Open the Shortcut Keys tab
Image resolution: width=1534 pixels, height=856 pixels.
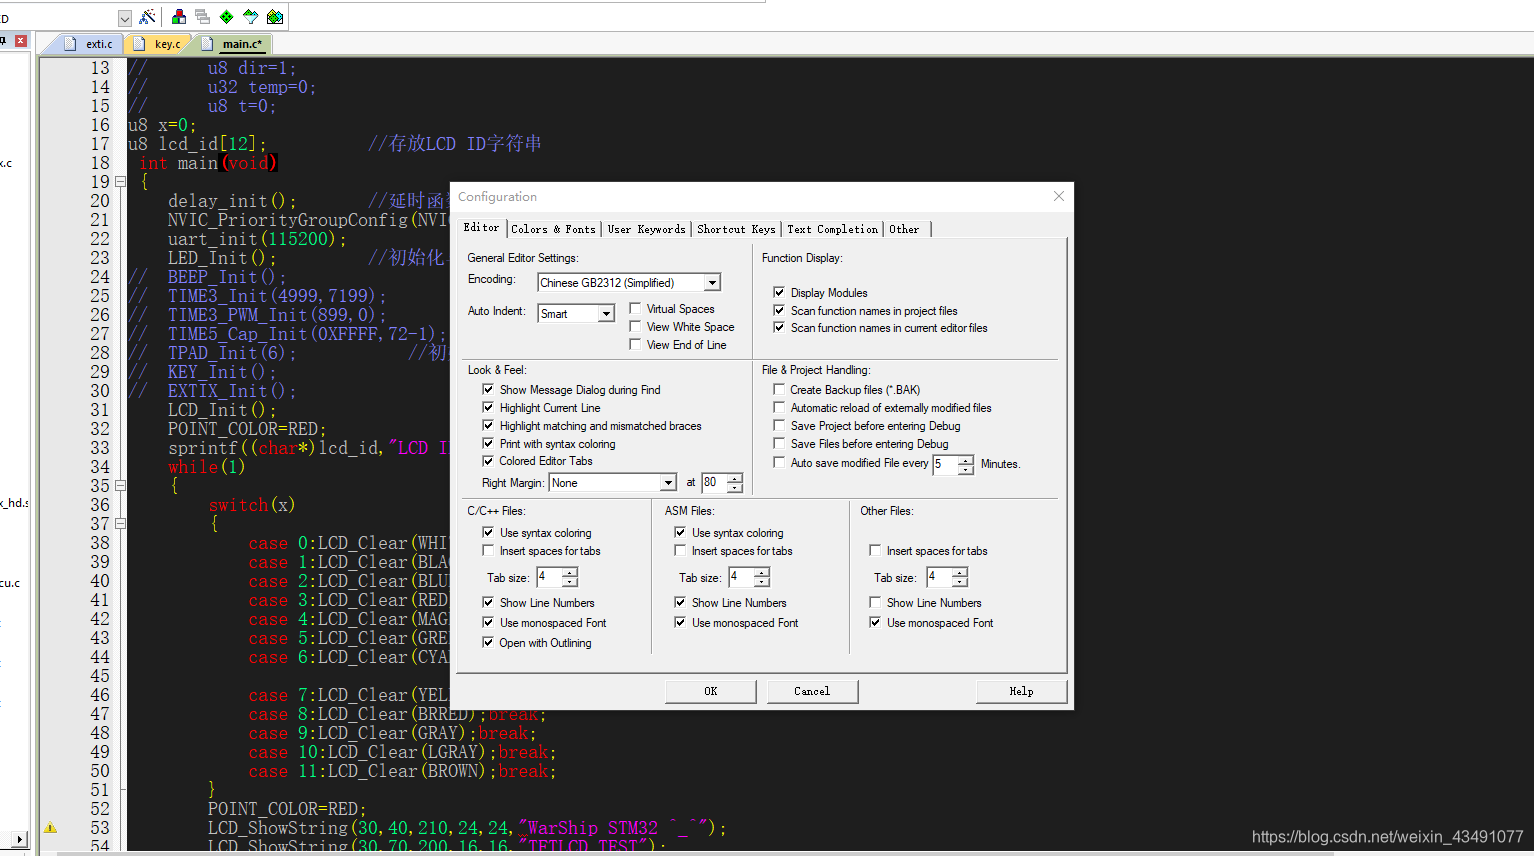736,229
